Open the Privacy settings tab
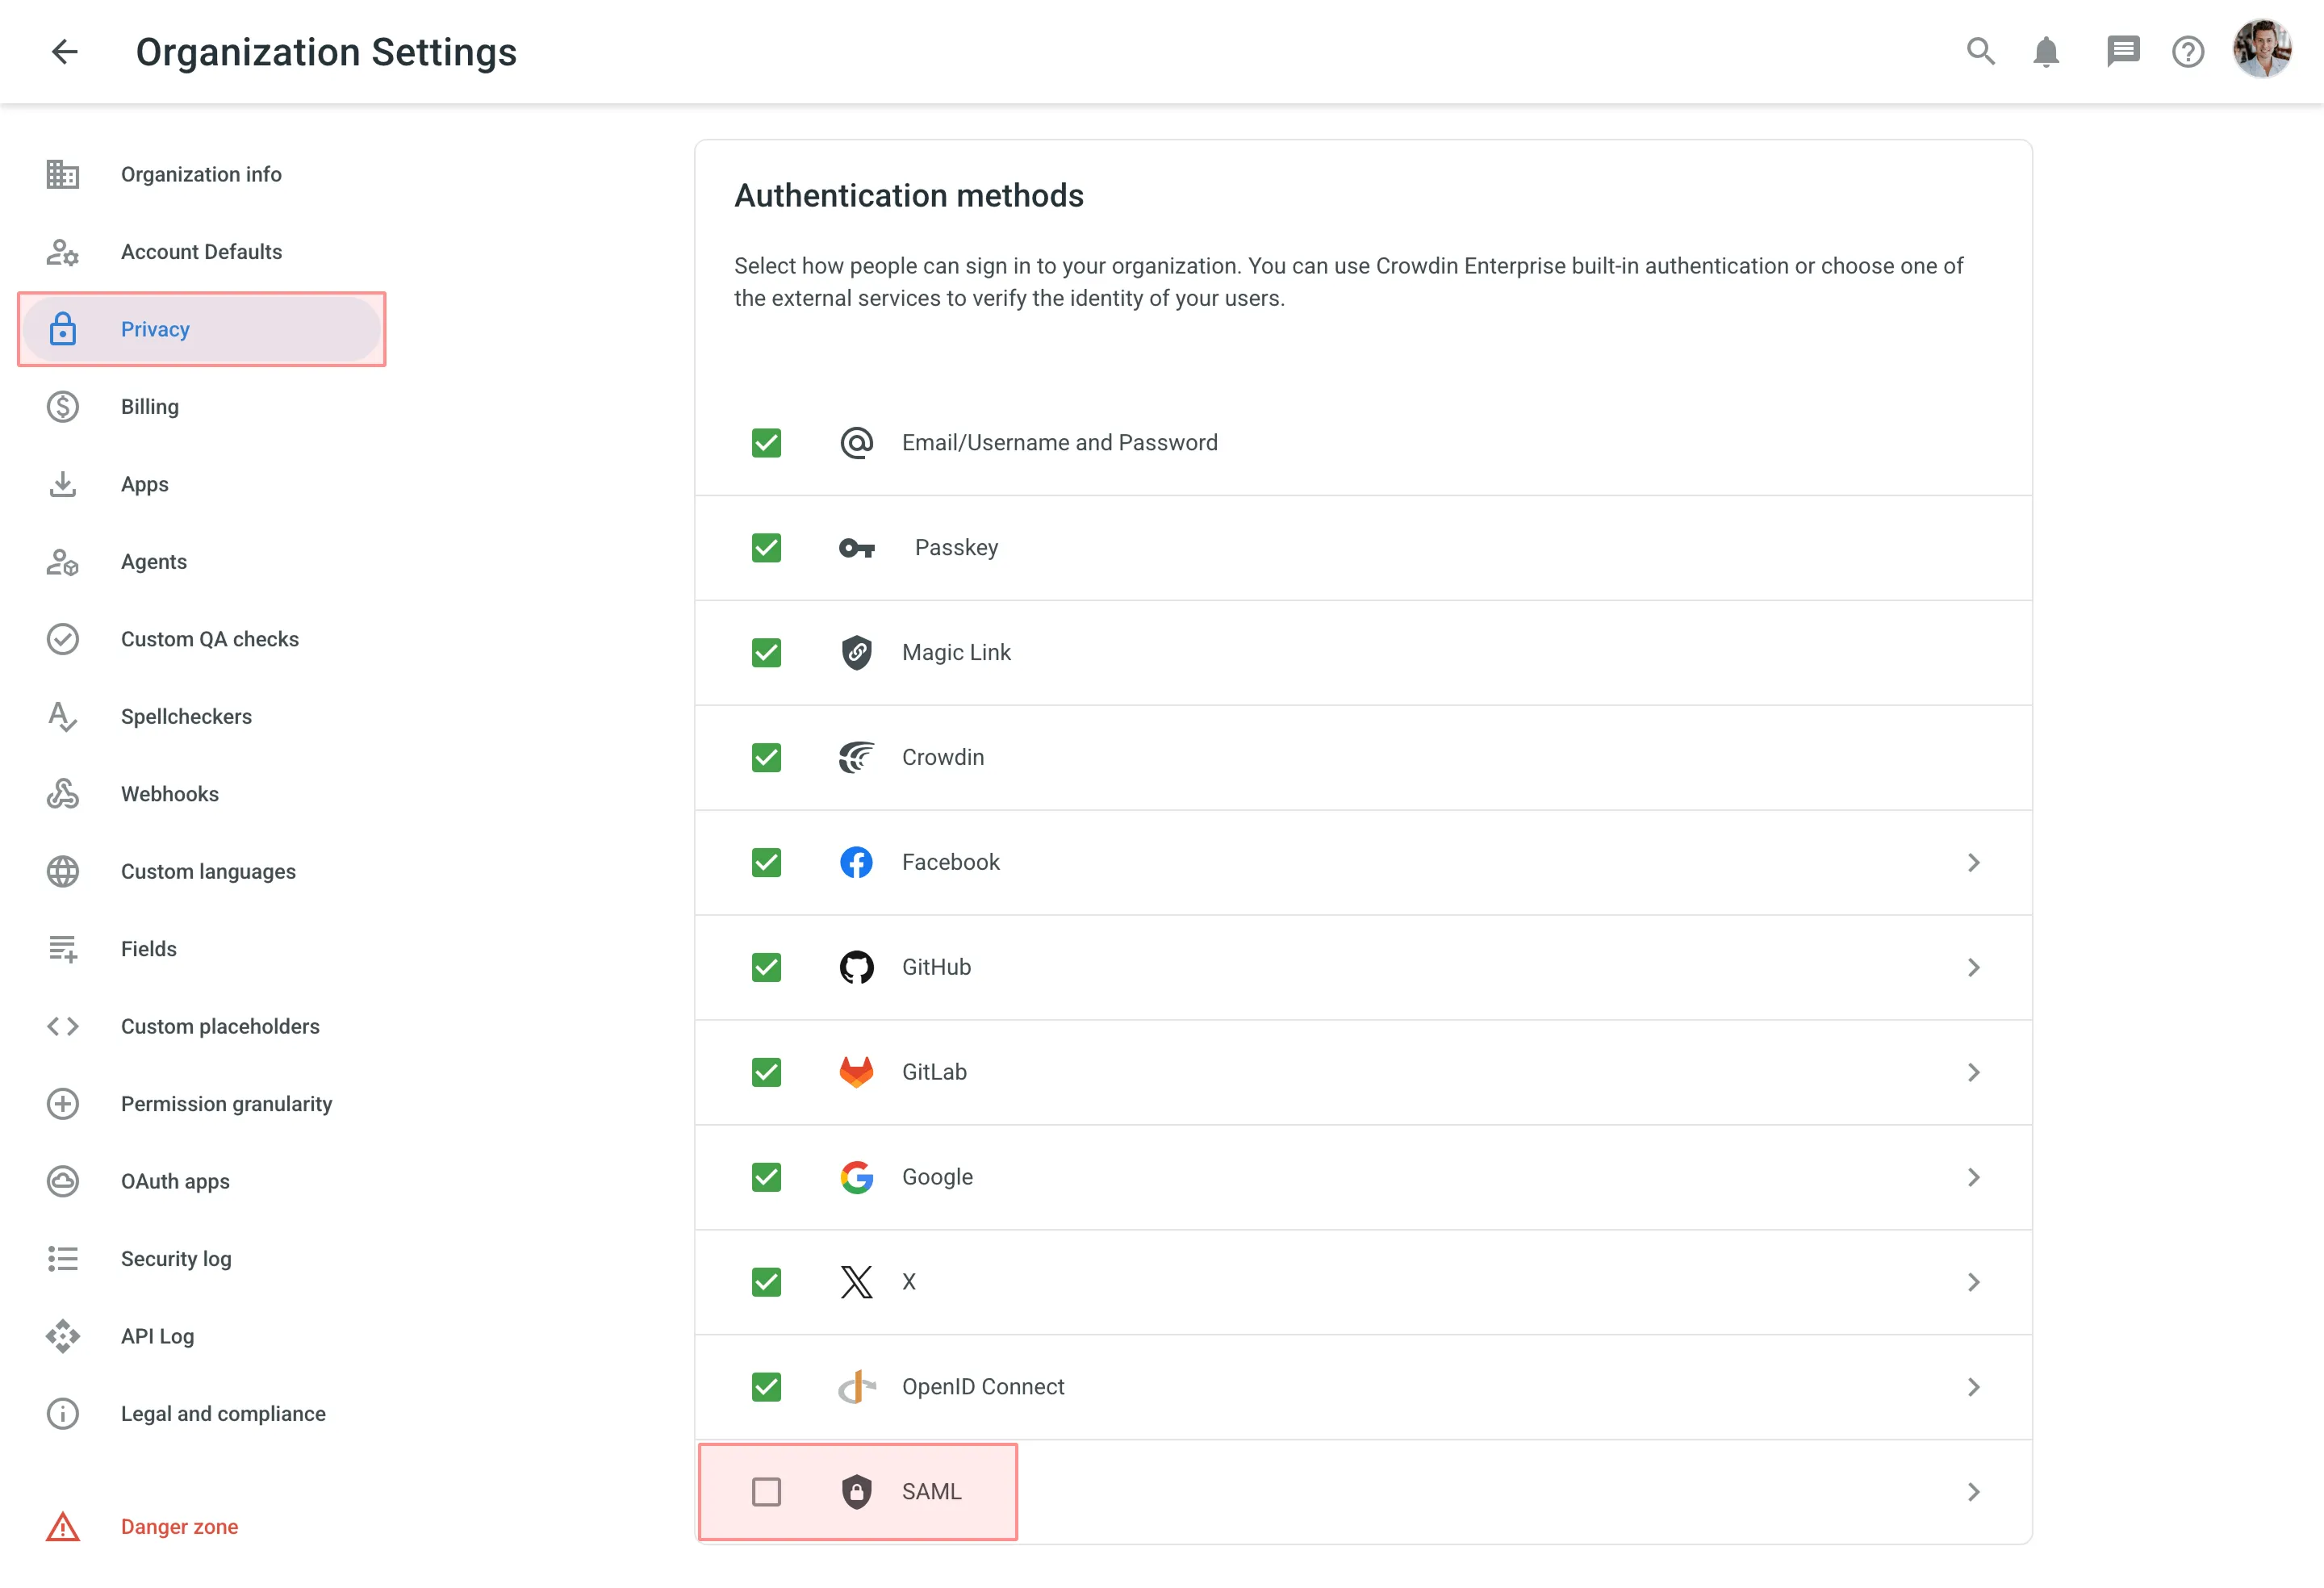The height and width of the screenshot is (1588, 2324). coord(155,329)
